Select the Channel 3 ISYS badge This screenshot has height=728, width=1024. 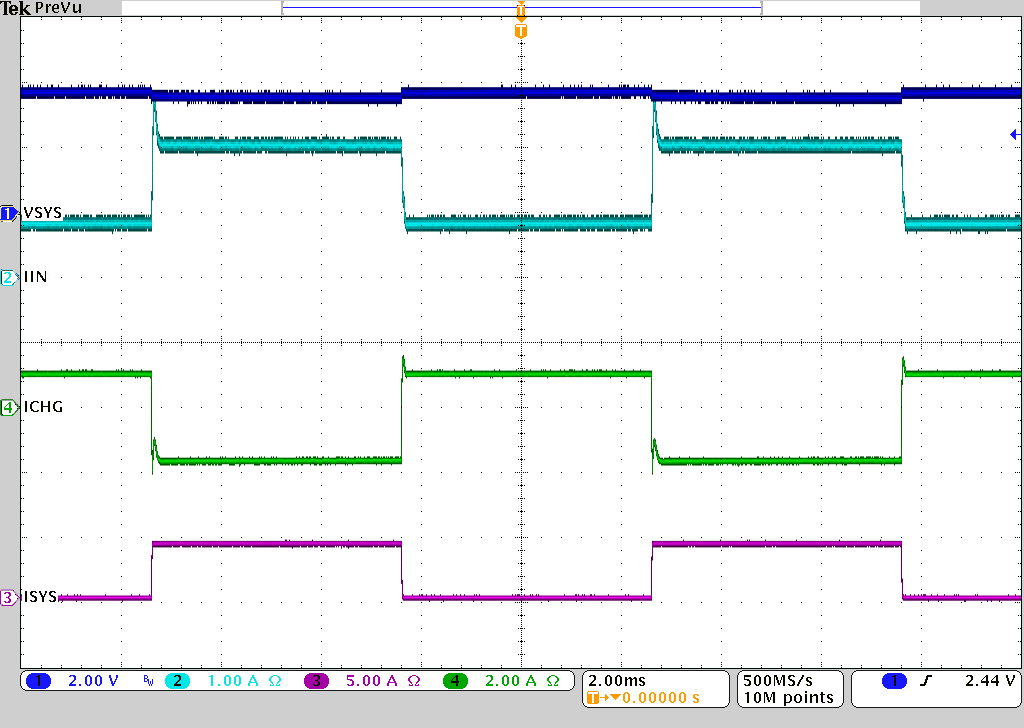(8, 596)
